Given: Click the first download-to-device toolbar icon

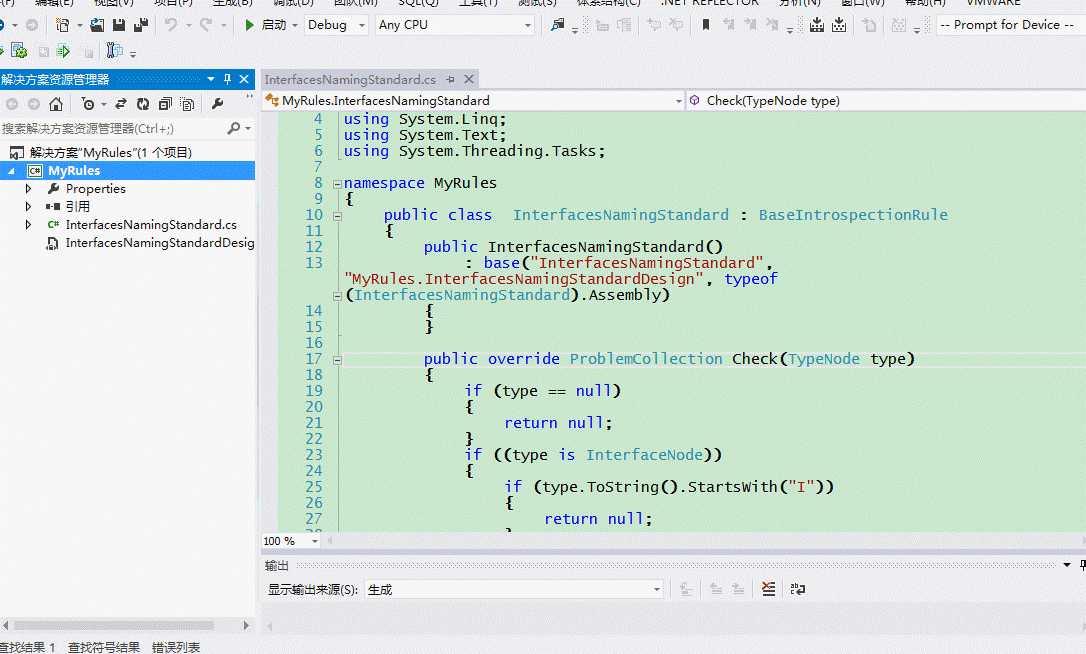Looking at the screenshot, I should tap(817, 26).
